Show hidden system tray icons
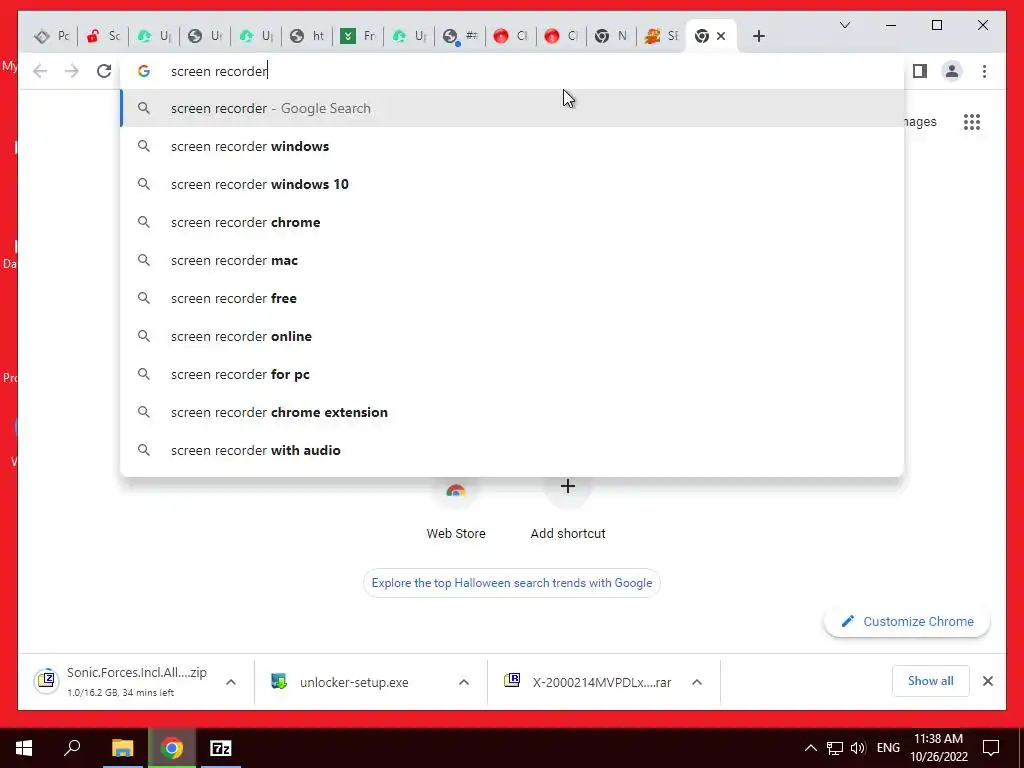1024x768 pixels. click(x=810, y=748)
